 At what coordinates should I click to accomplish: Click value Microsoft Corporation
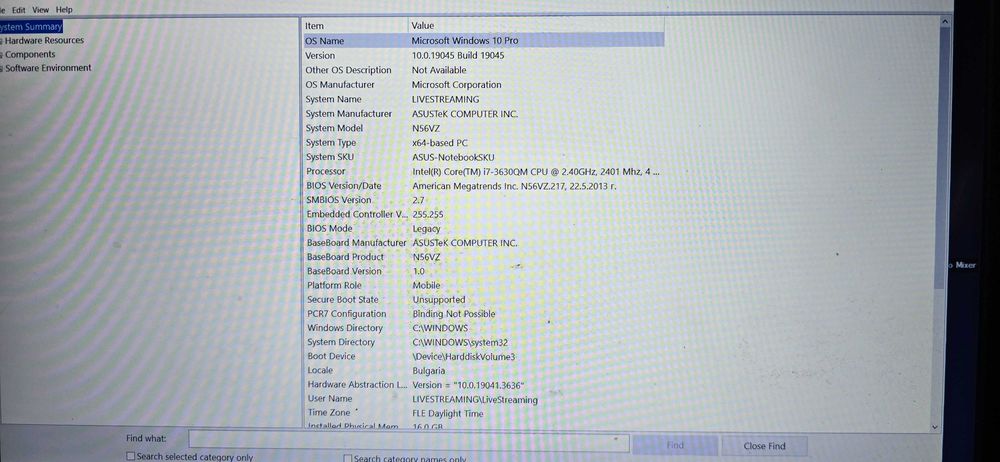pos(457,84)
